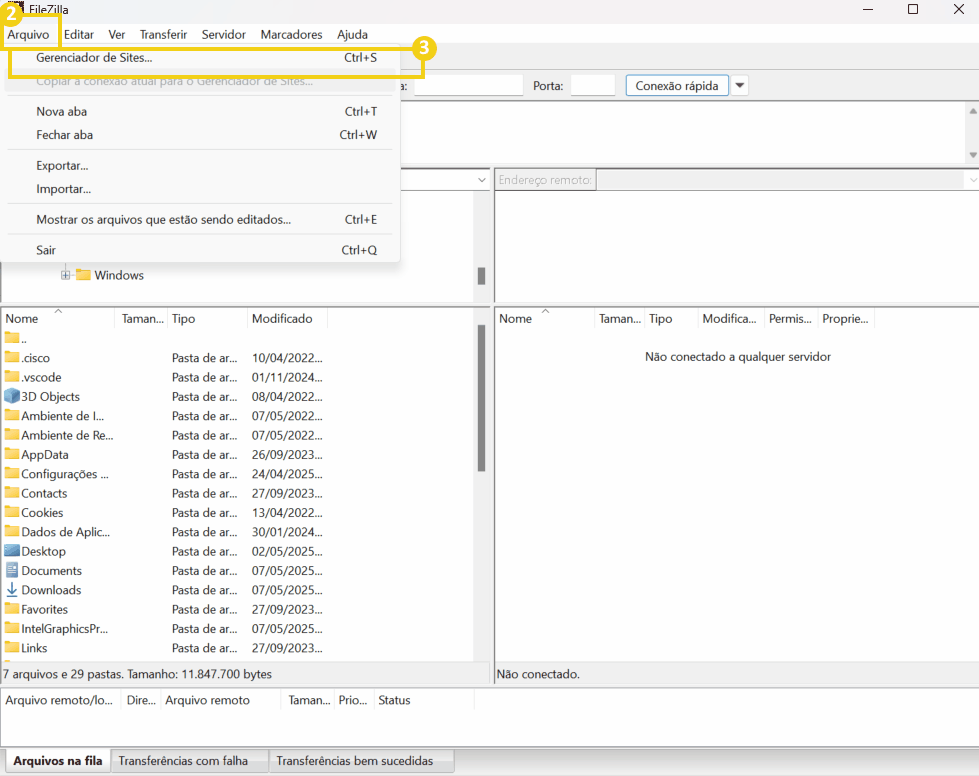This screenshot has height=776, width=979.
Task: Click the Arquivo remoto queue column header
Action: pyautogui.click(x=220, y=700)
